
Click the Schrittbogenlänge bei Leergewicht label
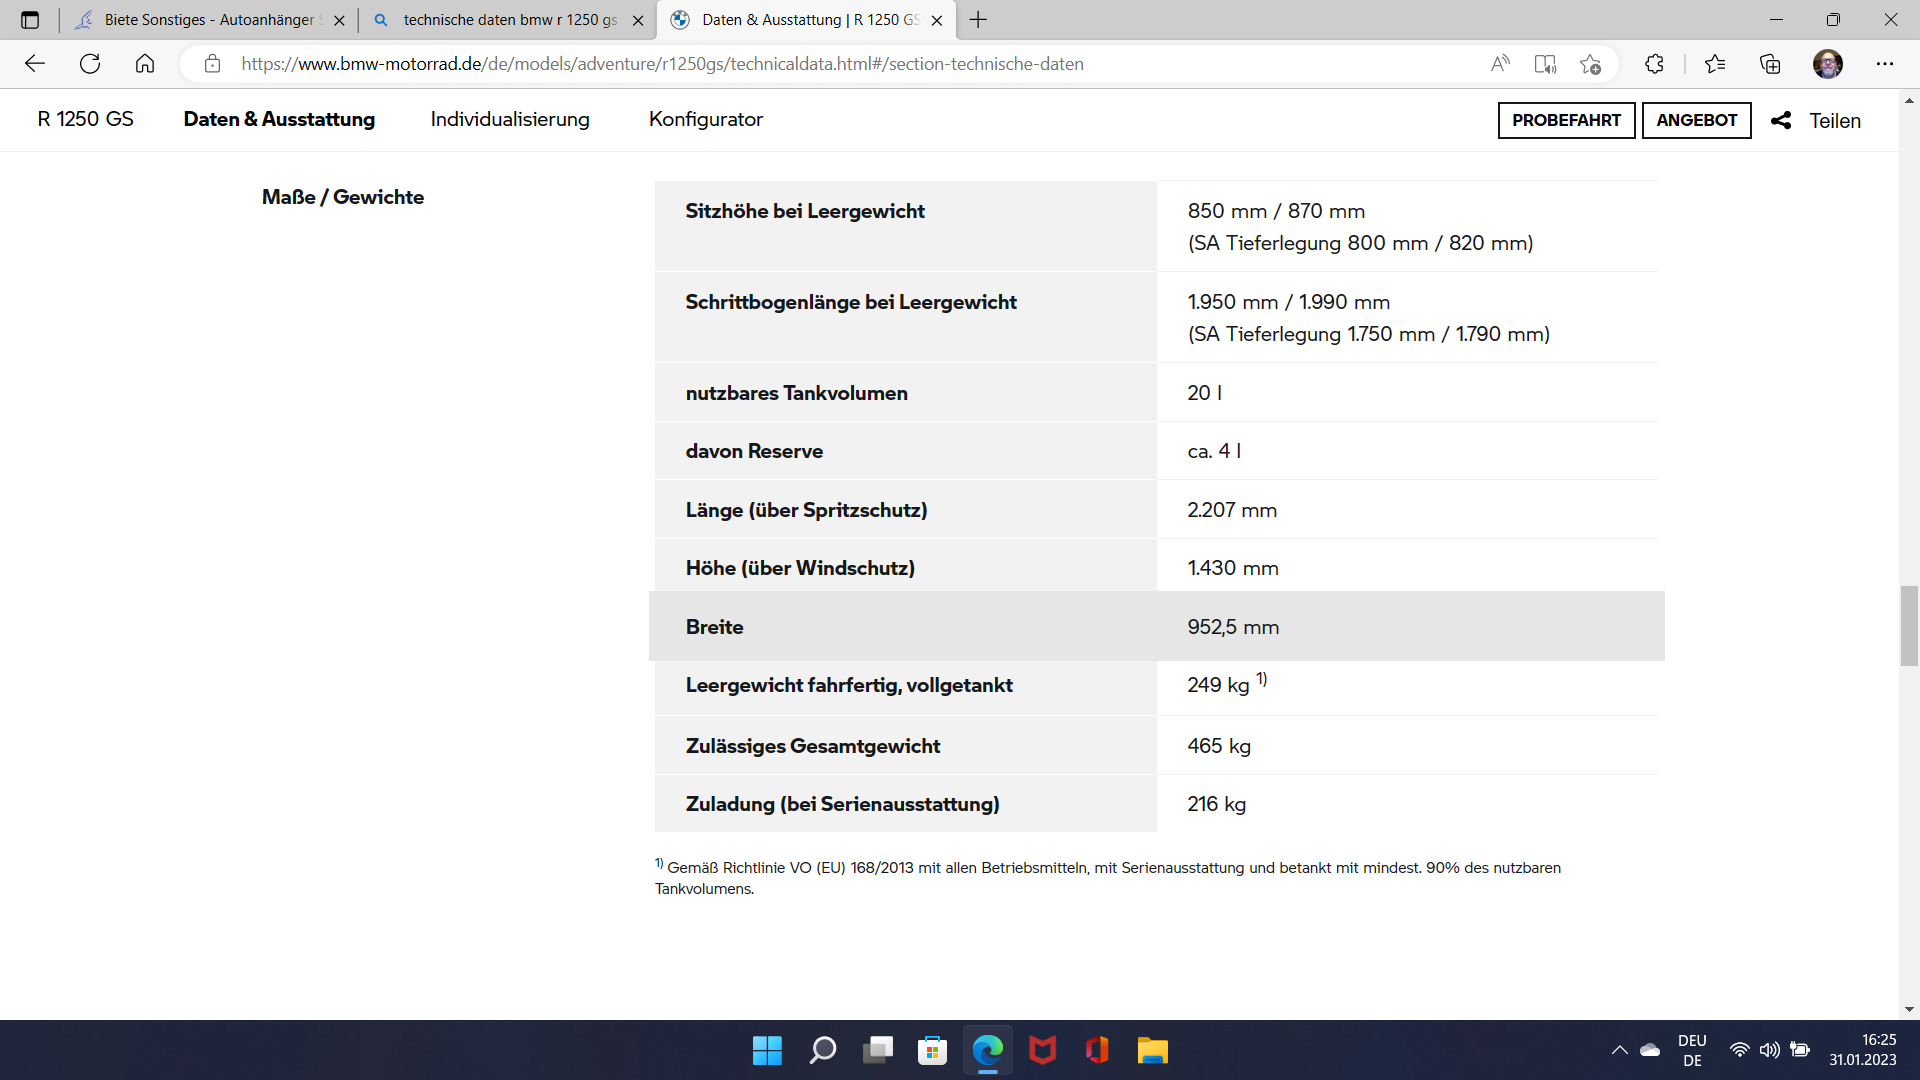851,302
